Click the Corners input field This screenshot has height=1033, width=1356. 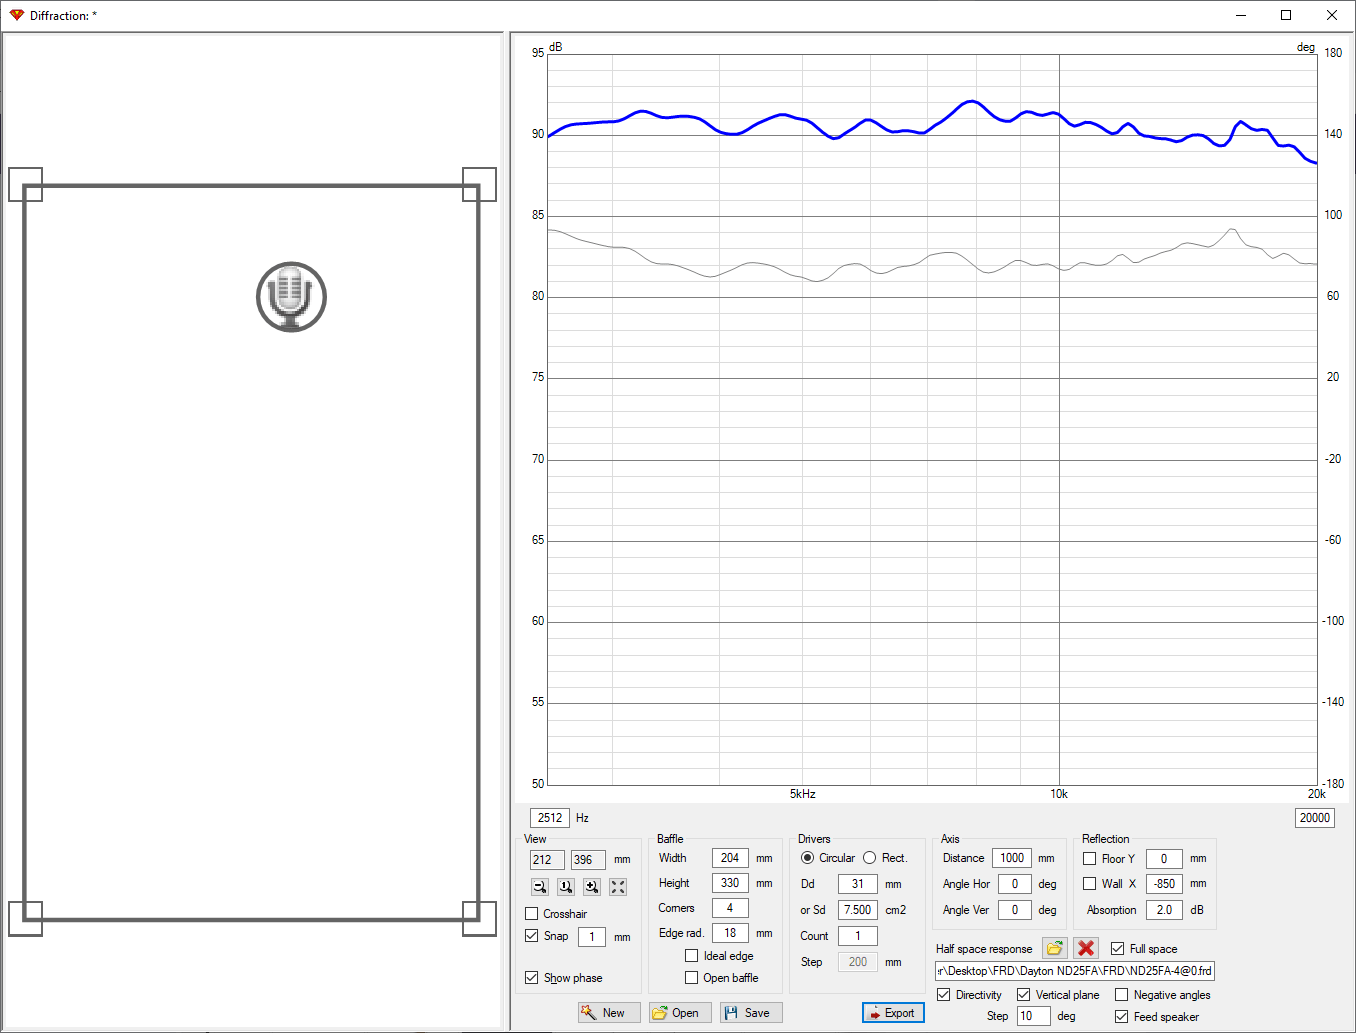(730, 908)
